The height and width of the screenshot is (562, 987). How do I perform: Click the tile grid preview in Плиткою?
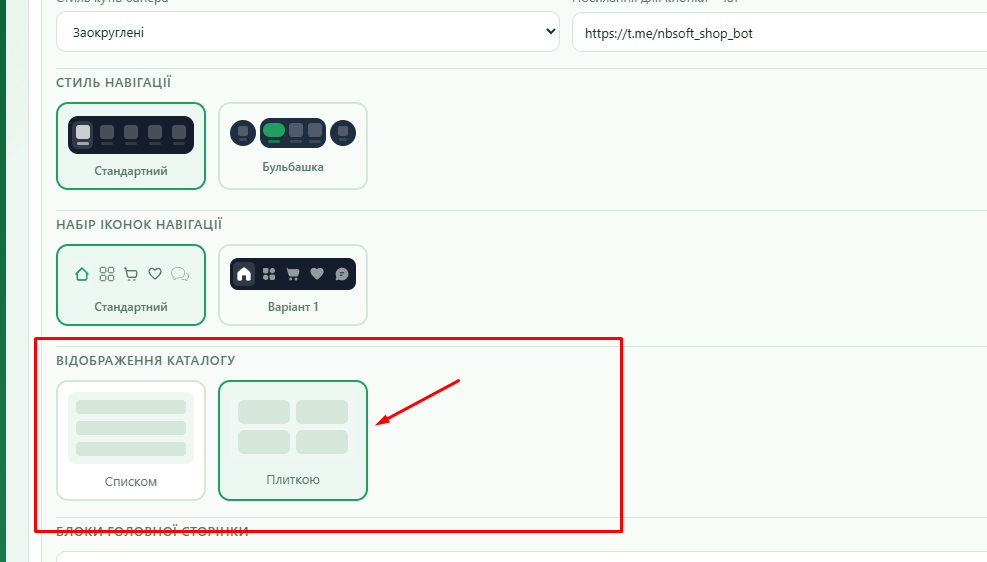(293, 427)
